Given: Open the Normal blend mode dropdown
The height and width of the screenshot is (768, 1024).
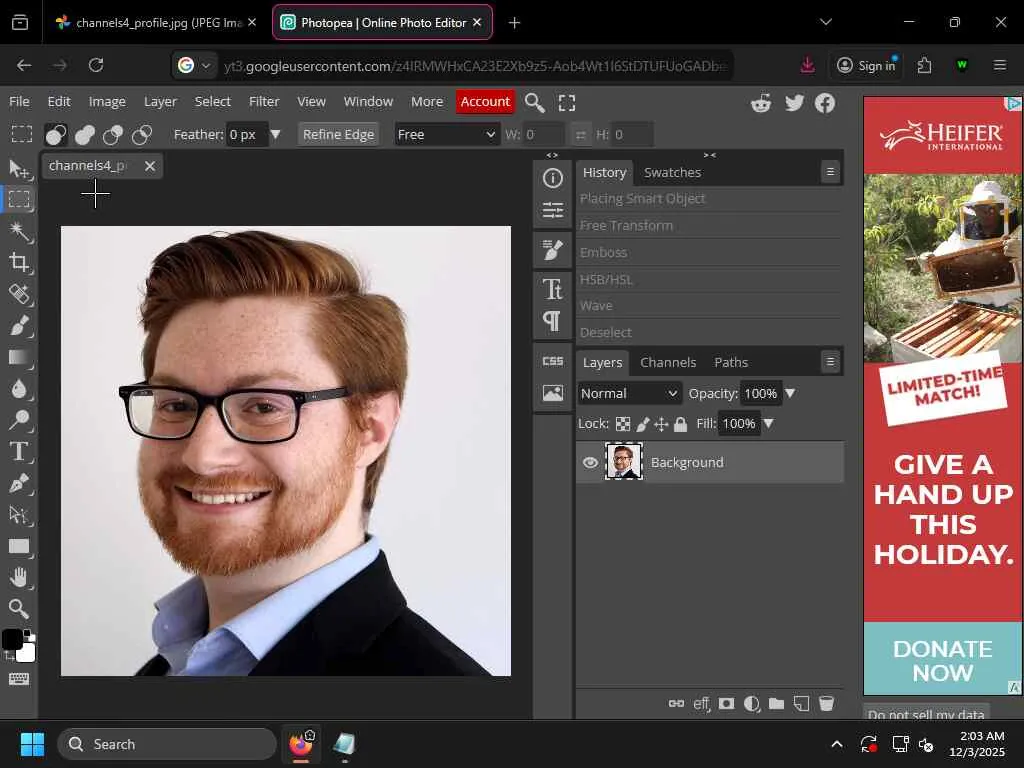Looking at the screenshot, I should (x=629, y=393).
